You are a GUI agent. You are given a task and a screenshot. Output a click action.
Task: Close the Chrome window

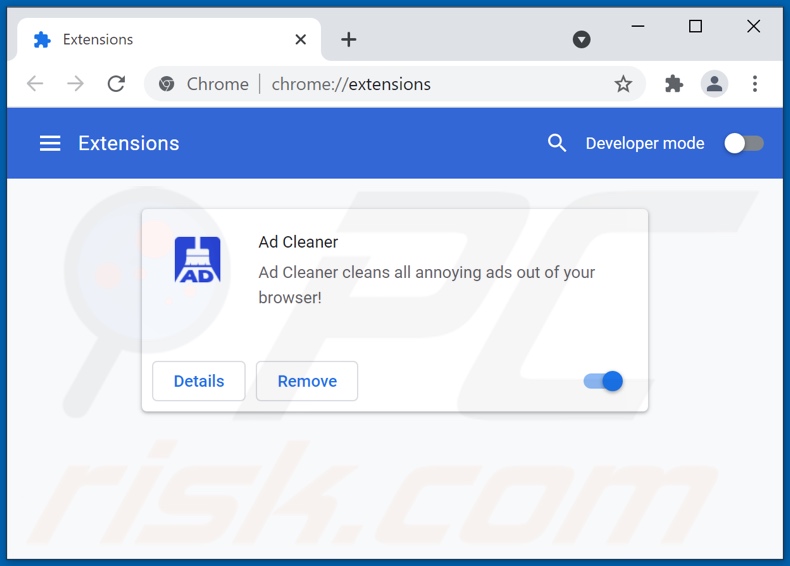tap(753, 26)
